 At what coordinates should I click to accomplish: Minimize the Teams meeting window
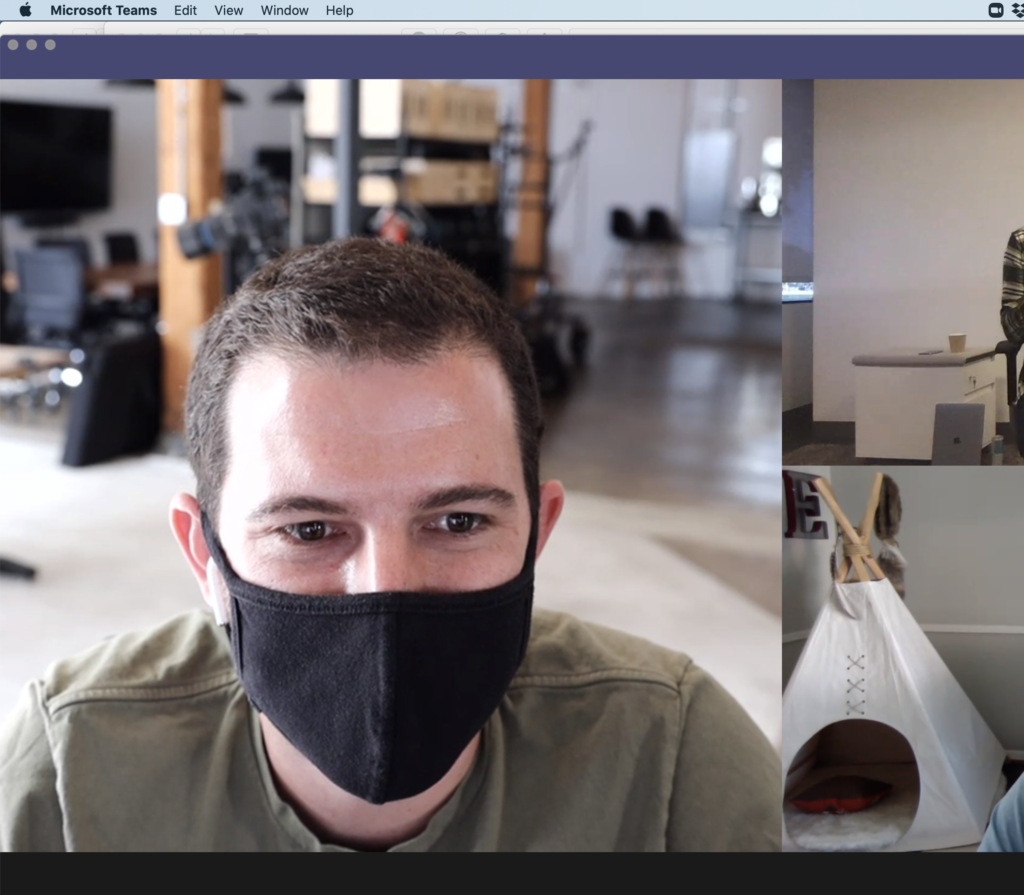point(31,44)
